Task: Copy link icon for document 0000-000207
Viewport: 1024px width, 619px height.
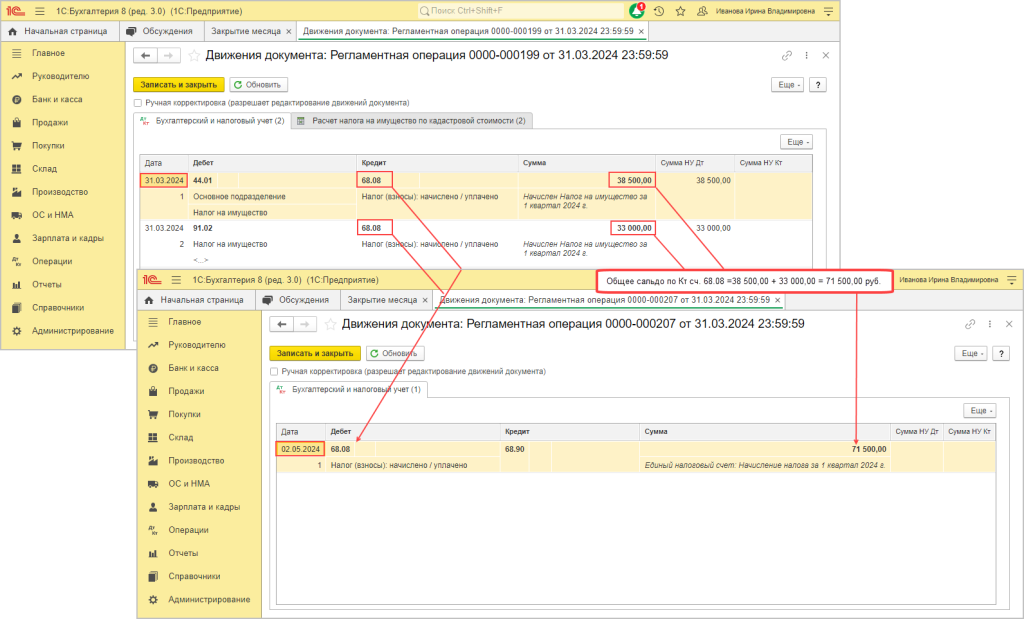Action: (x=970, y=325)
